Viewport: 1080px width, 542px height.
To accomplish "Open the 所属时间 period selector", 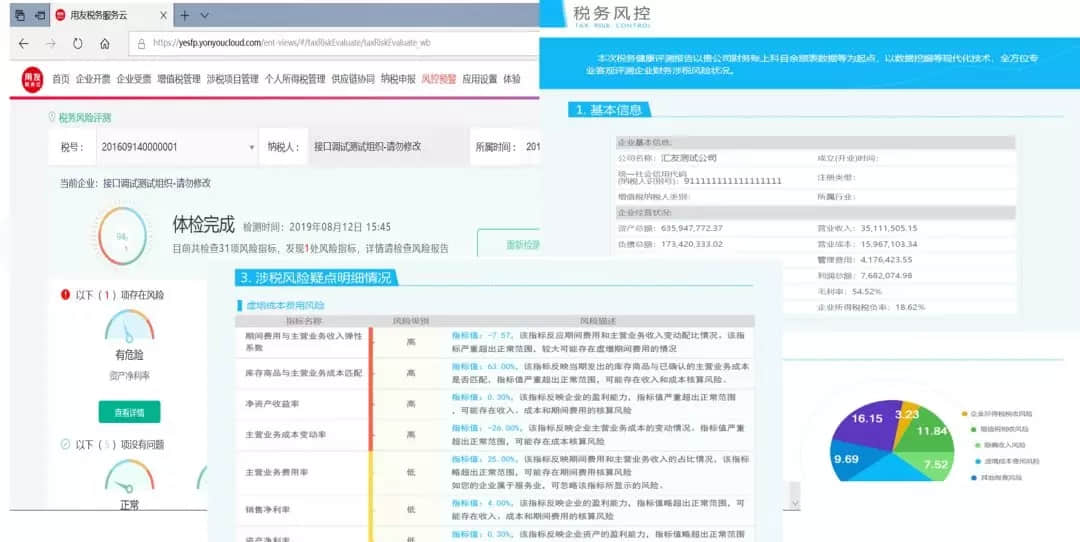I will (532, 147).
